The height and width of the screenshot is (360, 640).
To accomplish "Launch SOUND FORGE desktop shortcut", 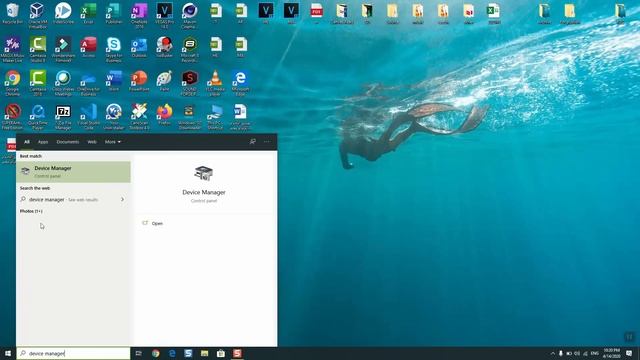I will point(189,83).
